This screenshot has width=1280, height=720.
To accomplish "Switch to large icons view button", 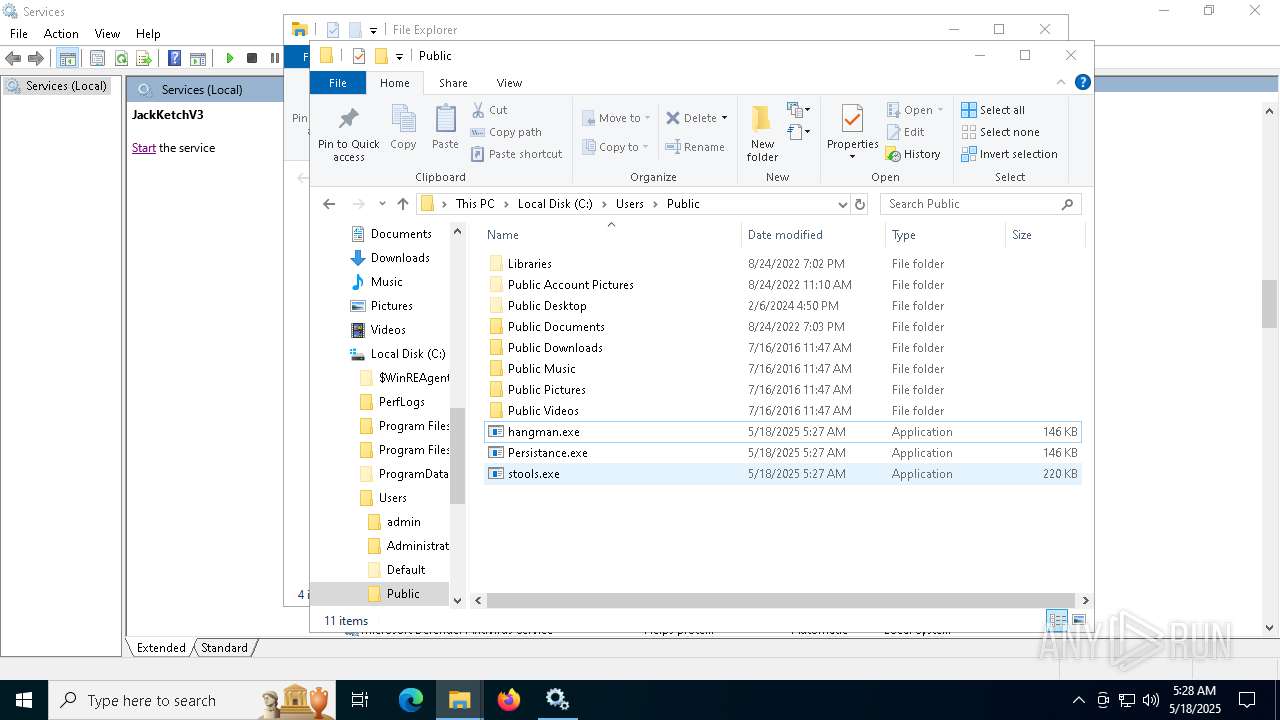I will tap(1079, 621).
